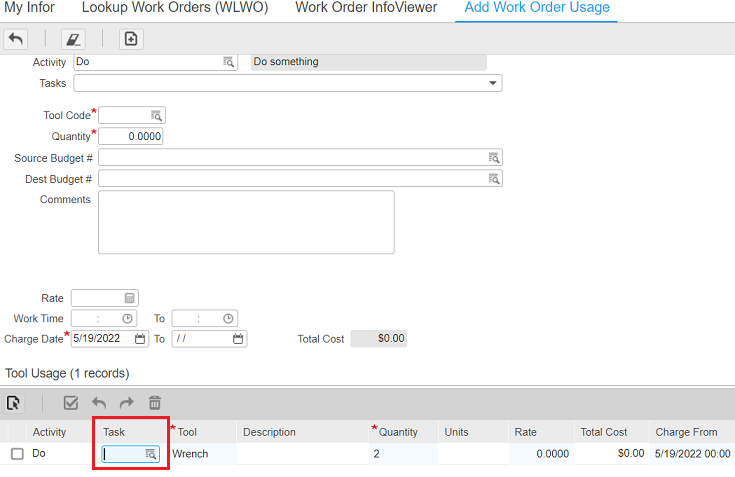This screenshot has width=735, height=477.
Task: Click the back arrow toolbar icon
Action: tap(16, 39)
